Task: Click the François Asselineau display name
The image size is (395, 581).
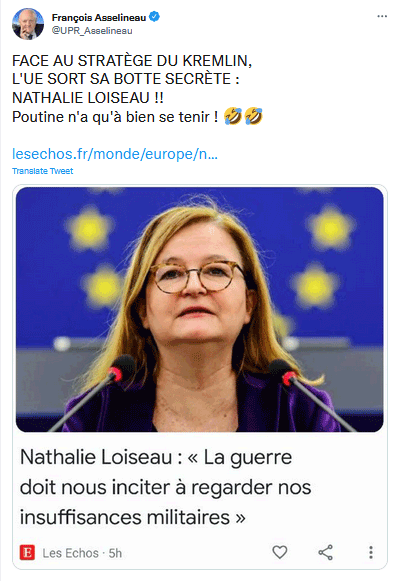Action: pyautogui.click(x=99, y=17)
